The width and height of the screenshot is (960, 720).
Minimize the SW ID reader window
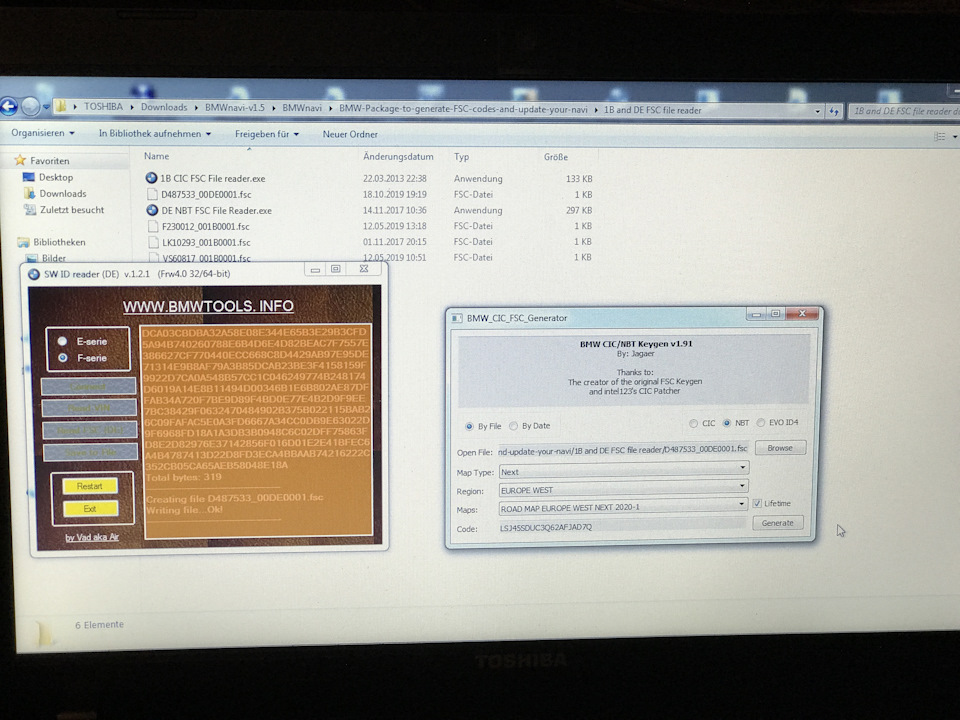point(315,269)
